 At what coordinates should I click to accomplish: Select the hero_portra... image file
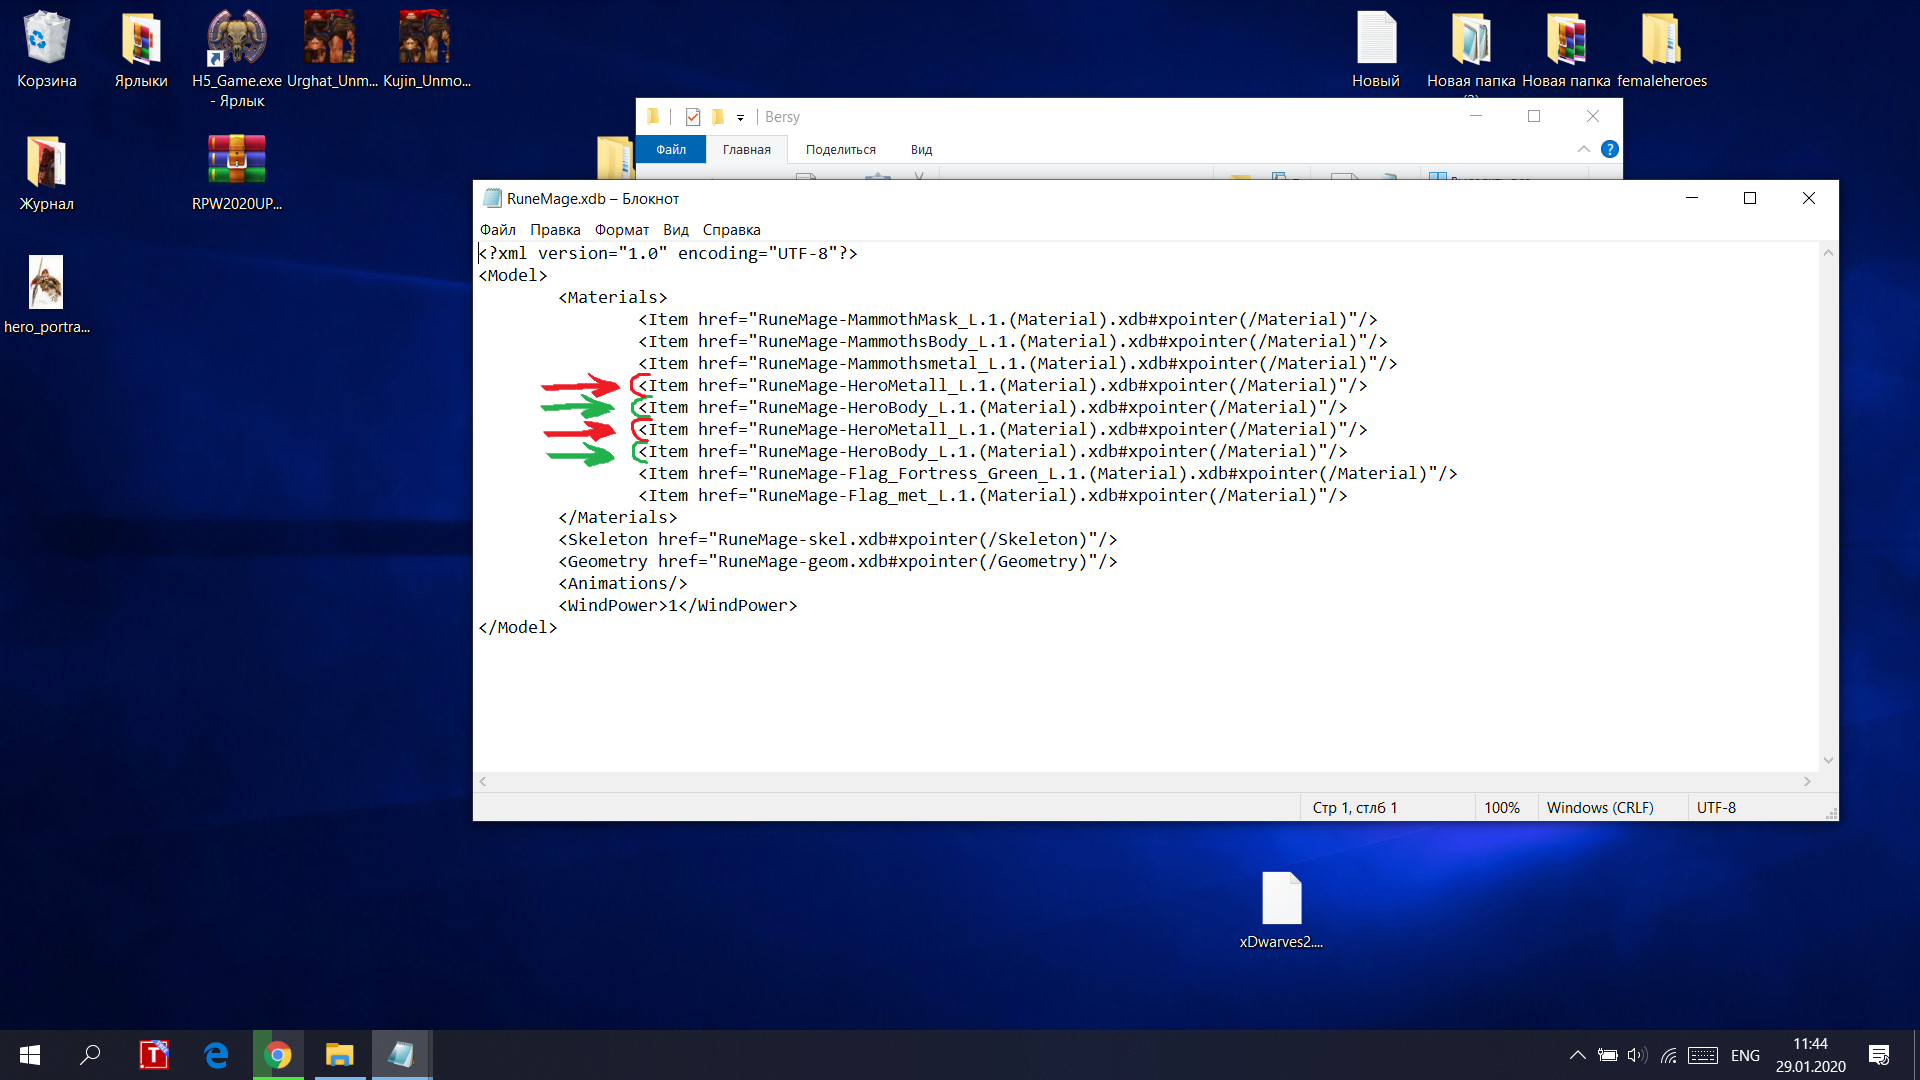pos(46,295)
